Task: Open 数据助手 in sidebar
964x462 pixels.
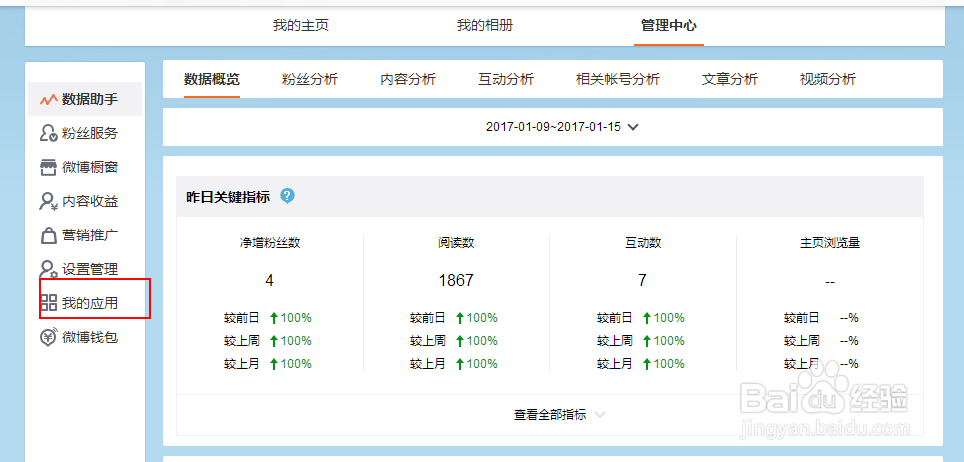Action: point(85,99)
